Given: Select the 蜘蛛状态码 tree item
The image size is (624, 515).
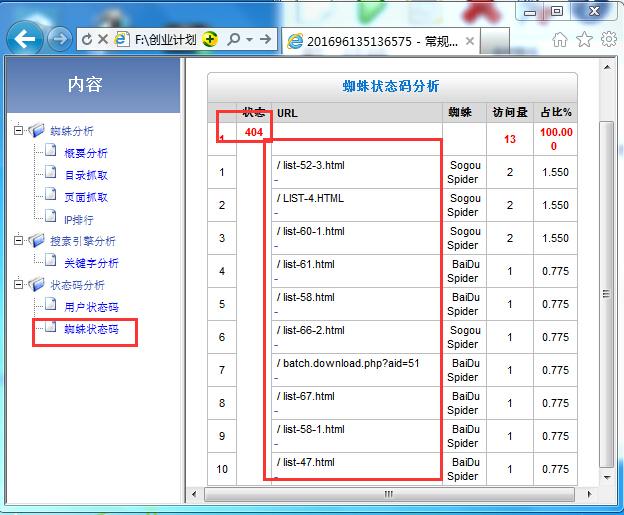Looking at the screenshot, I should coord(91,329).
